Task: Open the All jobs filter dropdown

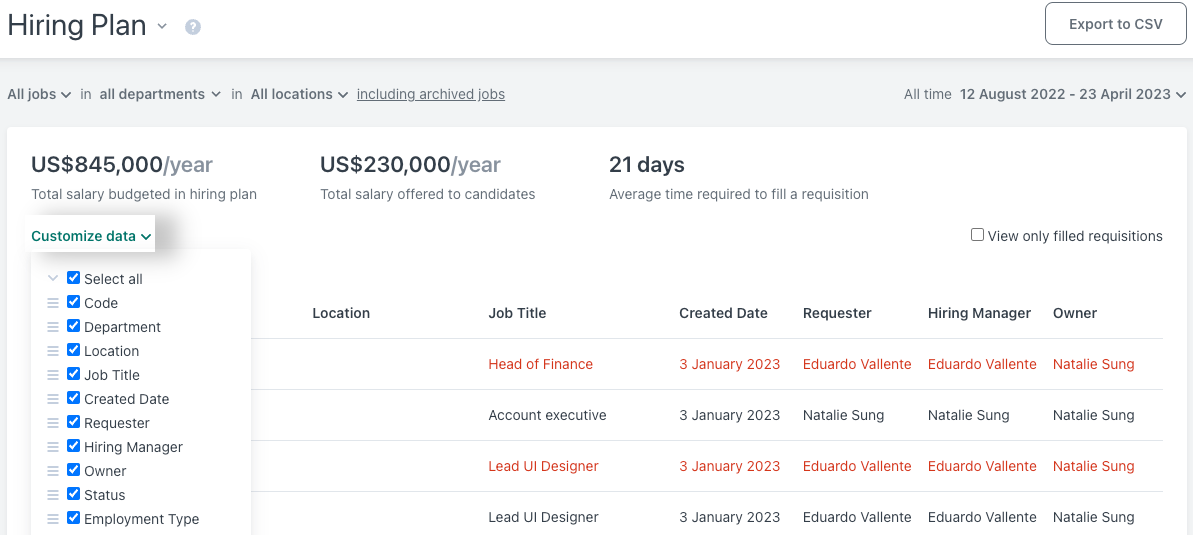Action: [39, 94]
